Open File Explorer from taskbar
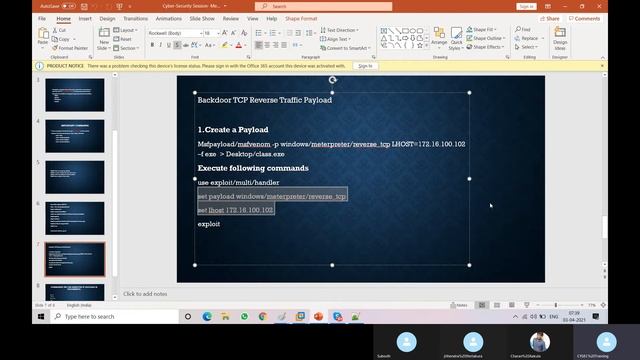 coord(225,316)
